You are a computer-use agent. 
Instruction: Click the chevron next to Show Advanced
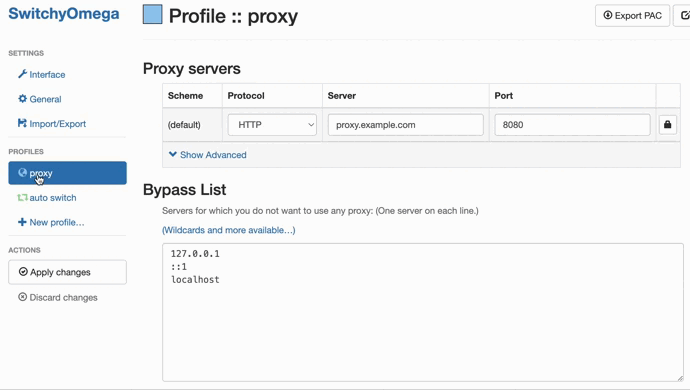[x=173, y=154]
